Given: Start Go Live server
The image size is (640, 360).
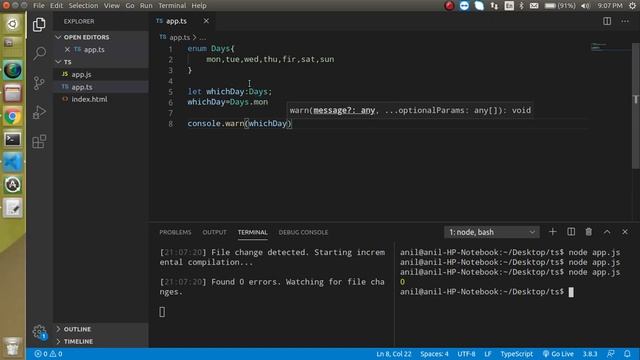Looking at the screenshot, I should [558, 354].
